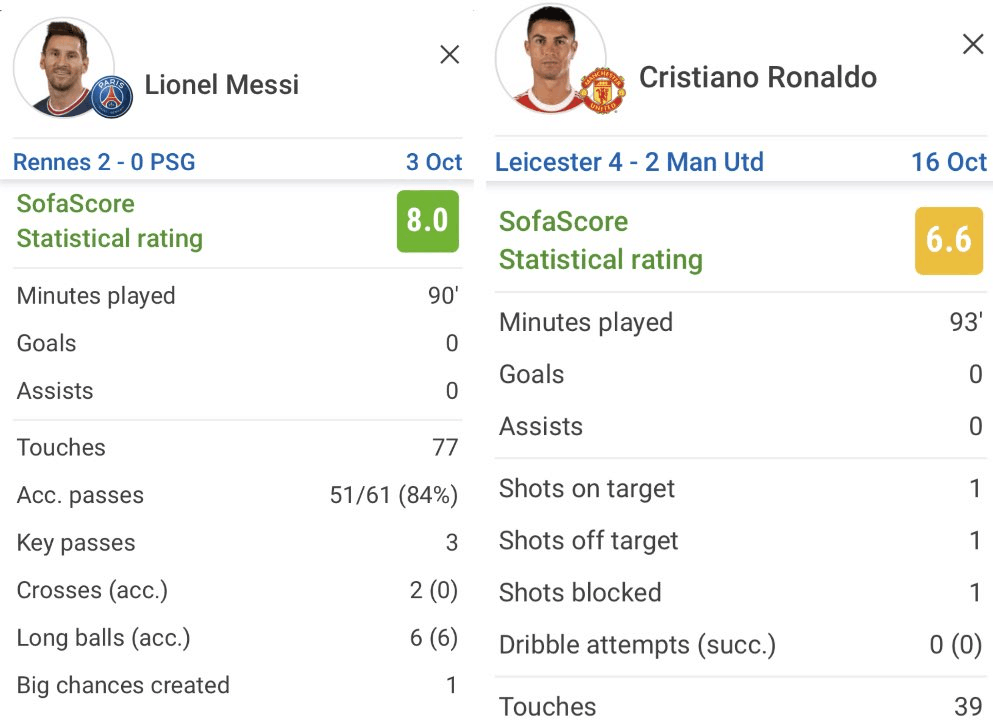Select Messi's Acc. passes row

[x=237, y=495]
